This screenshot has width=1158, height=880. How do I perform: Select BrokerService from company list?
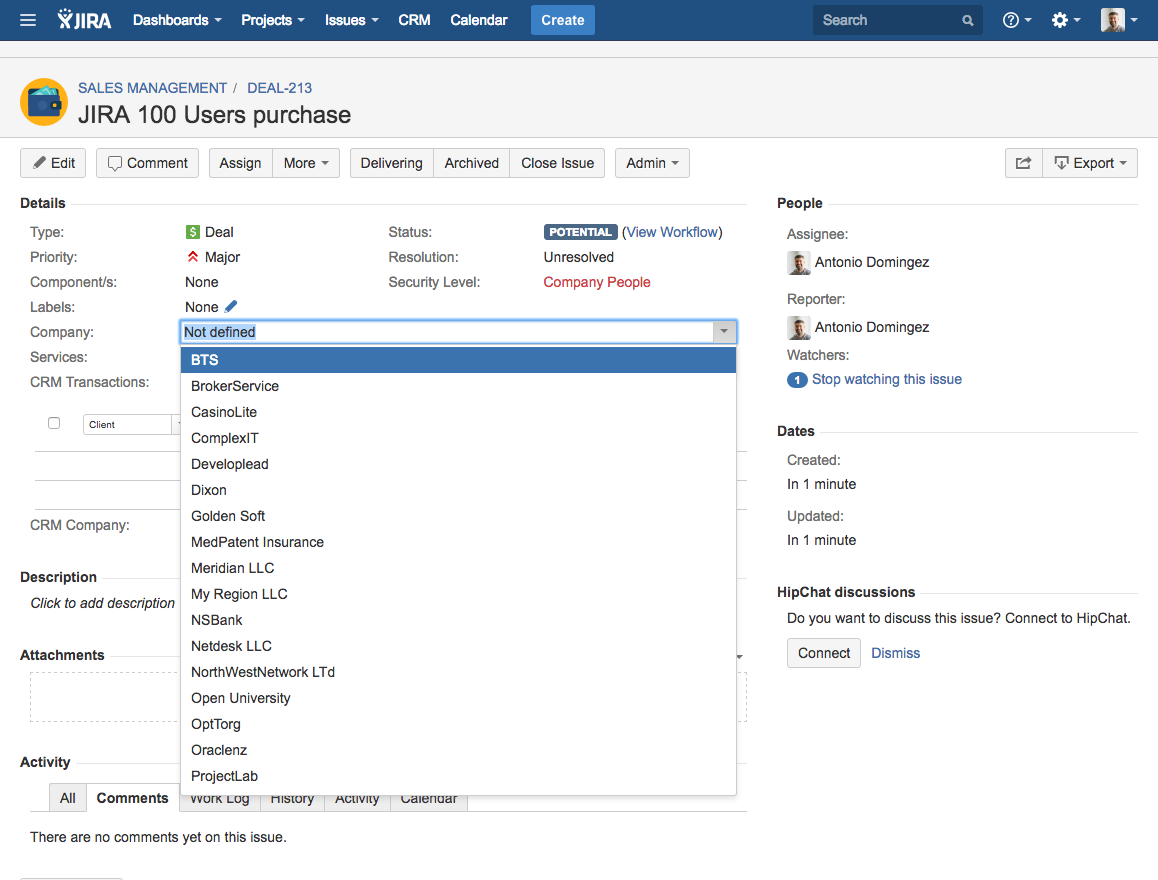coord(235,386)
